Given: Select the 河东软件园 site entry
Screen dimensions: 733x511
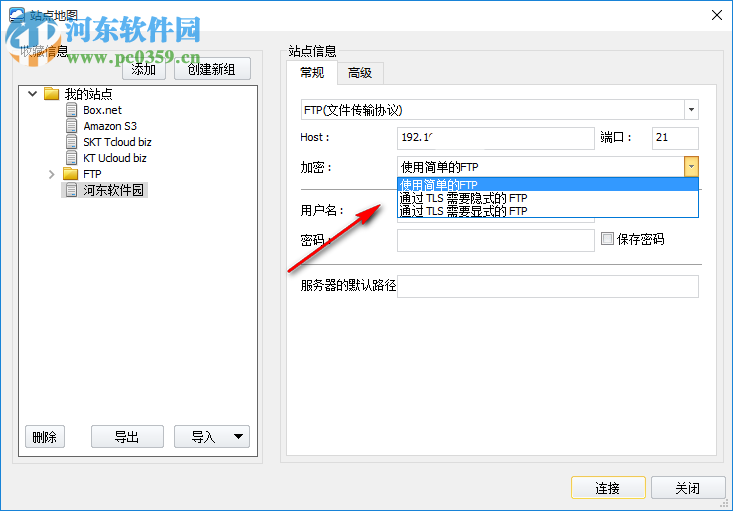Looking at the screenshot, I should (x=113, y=190).
